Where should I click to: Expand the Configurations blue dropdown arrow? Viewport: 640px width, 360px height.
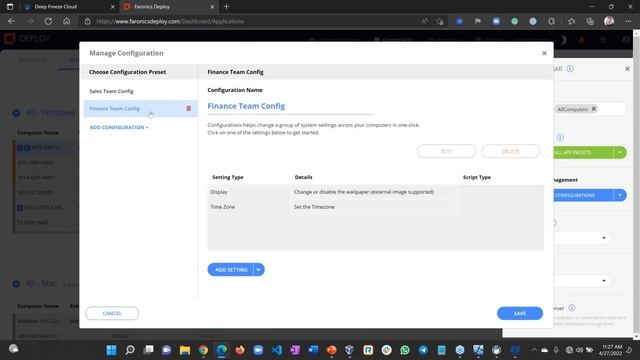point(620,195)
